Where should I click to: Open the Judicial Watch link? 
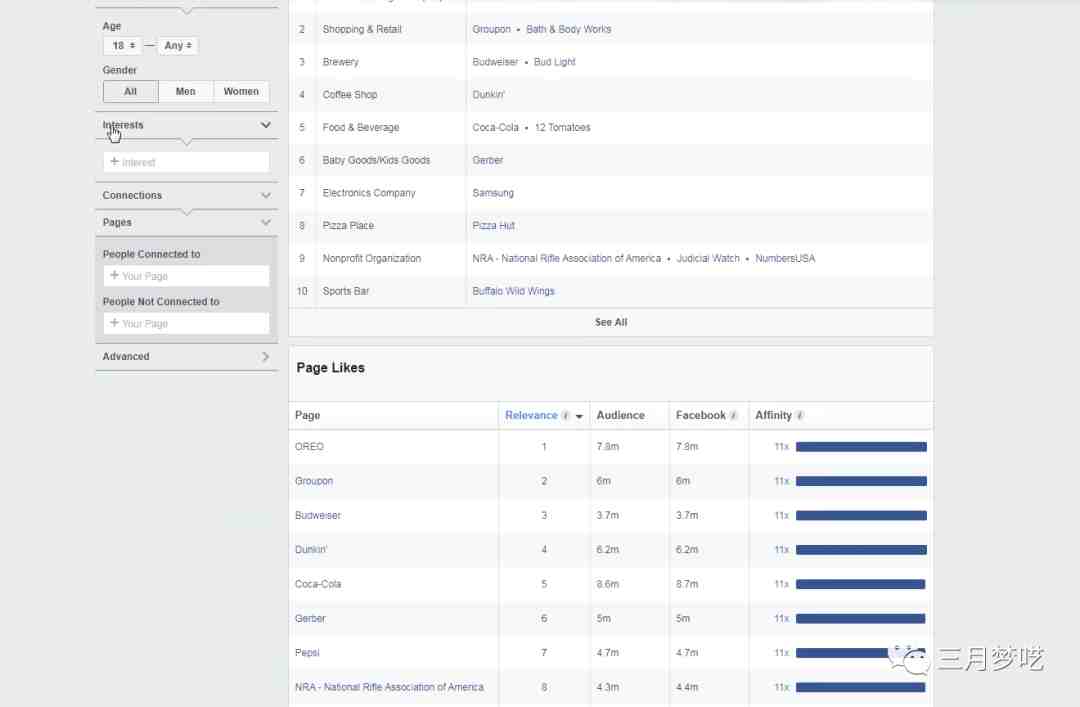(708, 258)
